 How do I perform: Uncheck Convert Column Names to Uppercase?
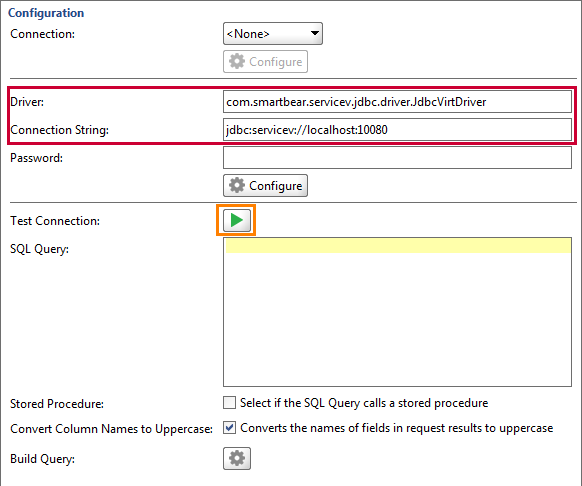[x=229, y=428]
